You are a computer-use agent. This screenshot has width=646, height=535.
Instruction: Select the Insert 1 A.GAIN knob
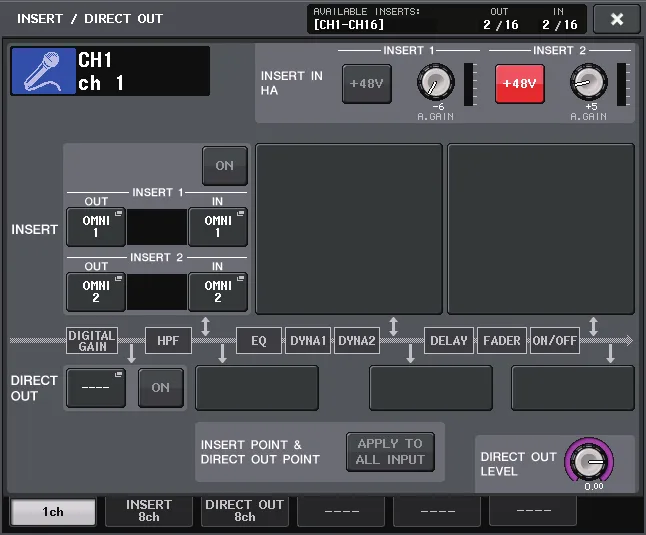click(x=435, y=82)
